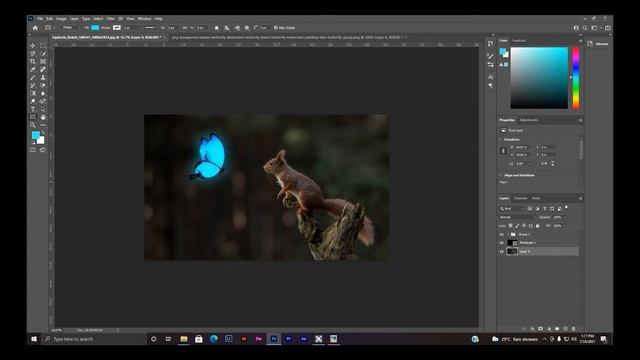
Task: Open the layer blend mode Normal dropdown
Action: [518, 217]
